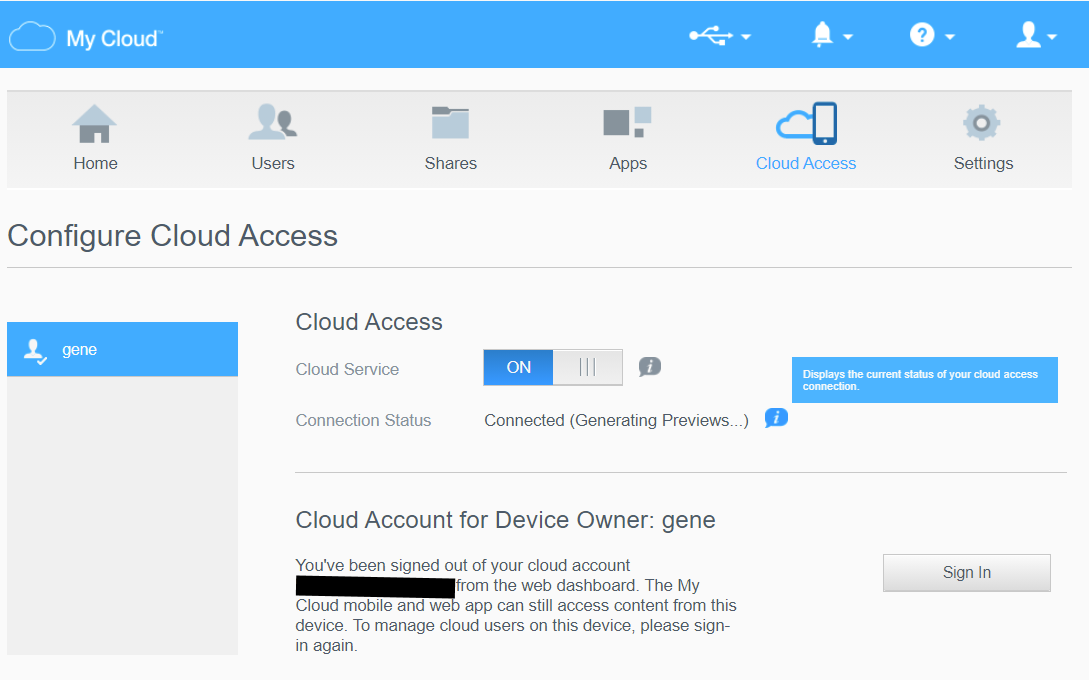The height and width of the screenshot is (680, 1089).
Task: Open the Settings tab
Action: tap(983, 138)
